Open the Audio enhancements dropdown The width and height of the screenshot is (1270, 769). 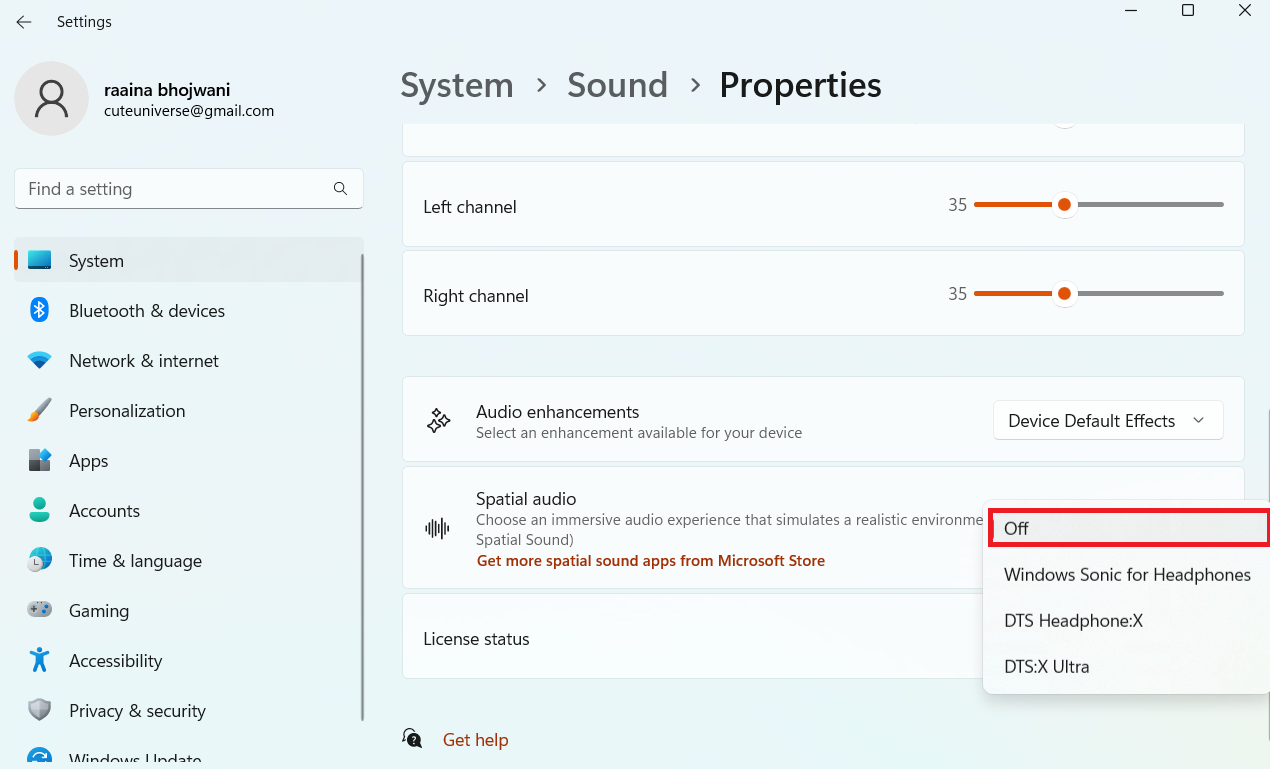click(x=1107, y=421)
